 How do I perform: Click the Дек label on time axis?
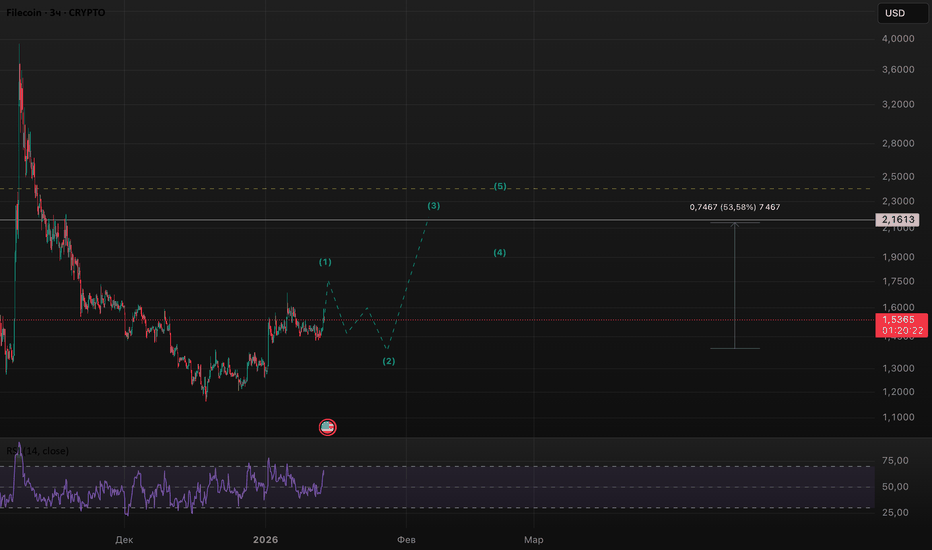click(124, 540)
